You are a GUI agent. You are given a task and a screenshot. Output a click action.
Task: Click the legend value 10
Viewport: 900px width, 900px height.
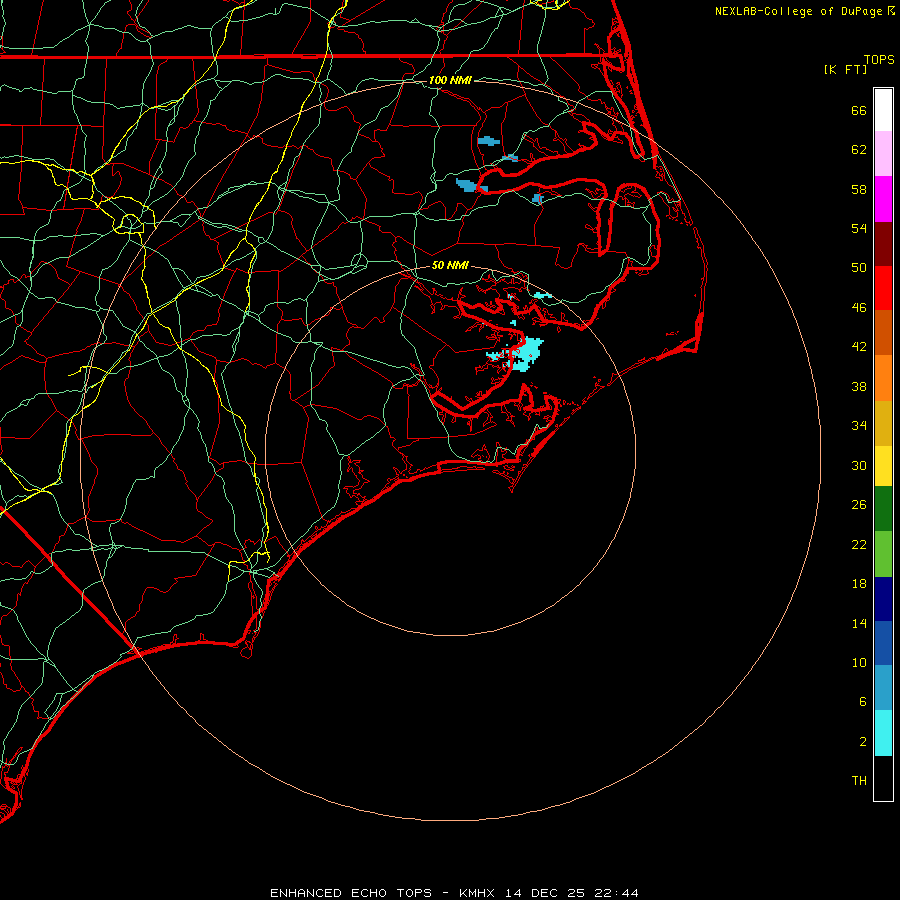859,663
